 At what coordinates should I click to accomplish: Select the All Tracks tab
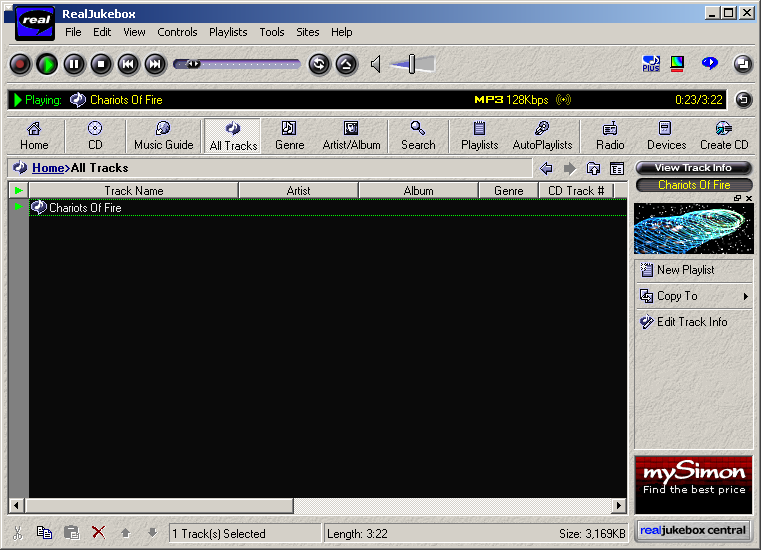pyautogui.click(x=233, y=136)
